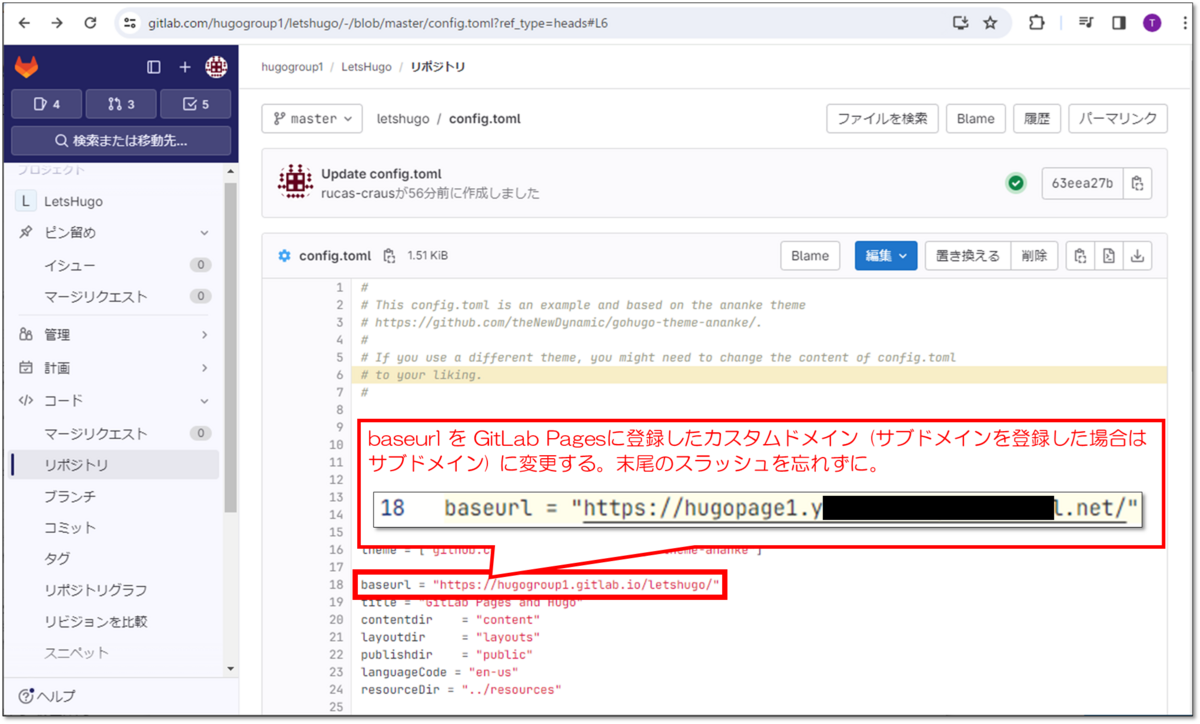Click line number 18 in the code
The image size is (1200, 724).
pos(336,585)
